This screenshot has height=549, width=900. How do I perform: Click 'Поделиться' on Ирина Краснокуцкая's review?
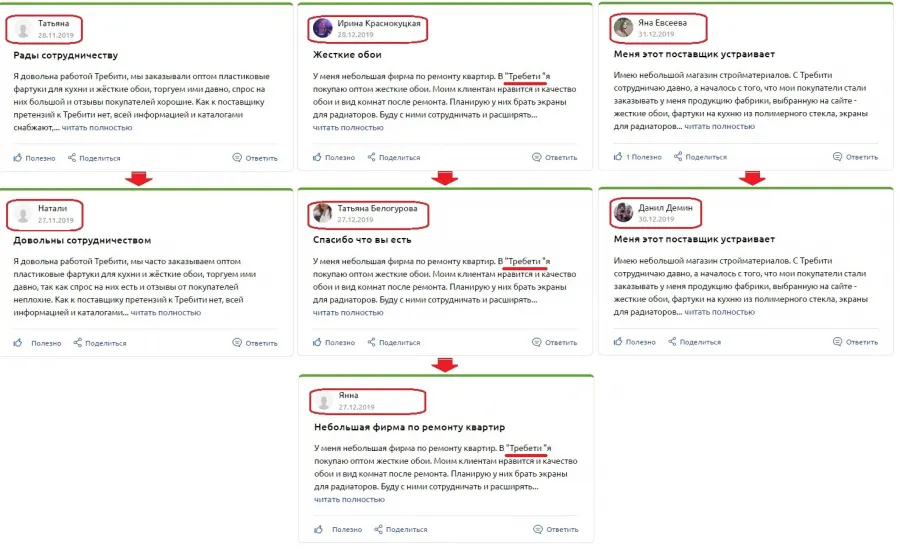click(x=399, y=157)
